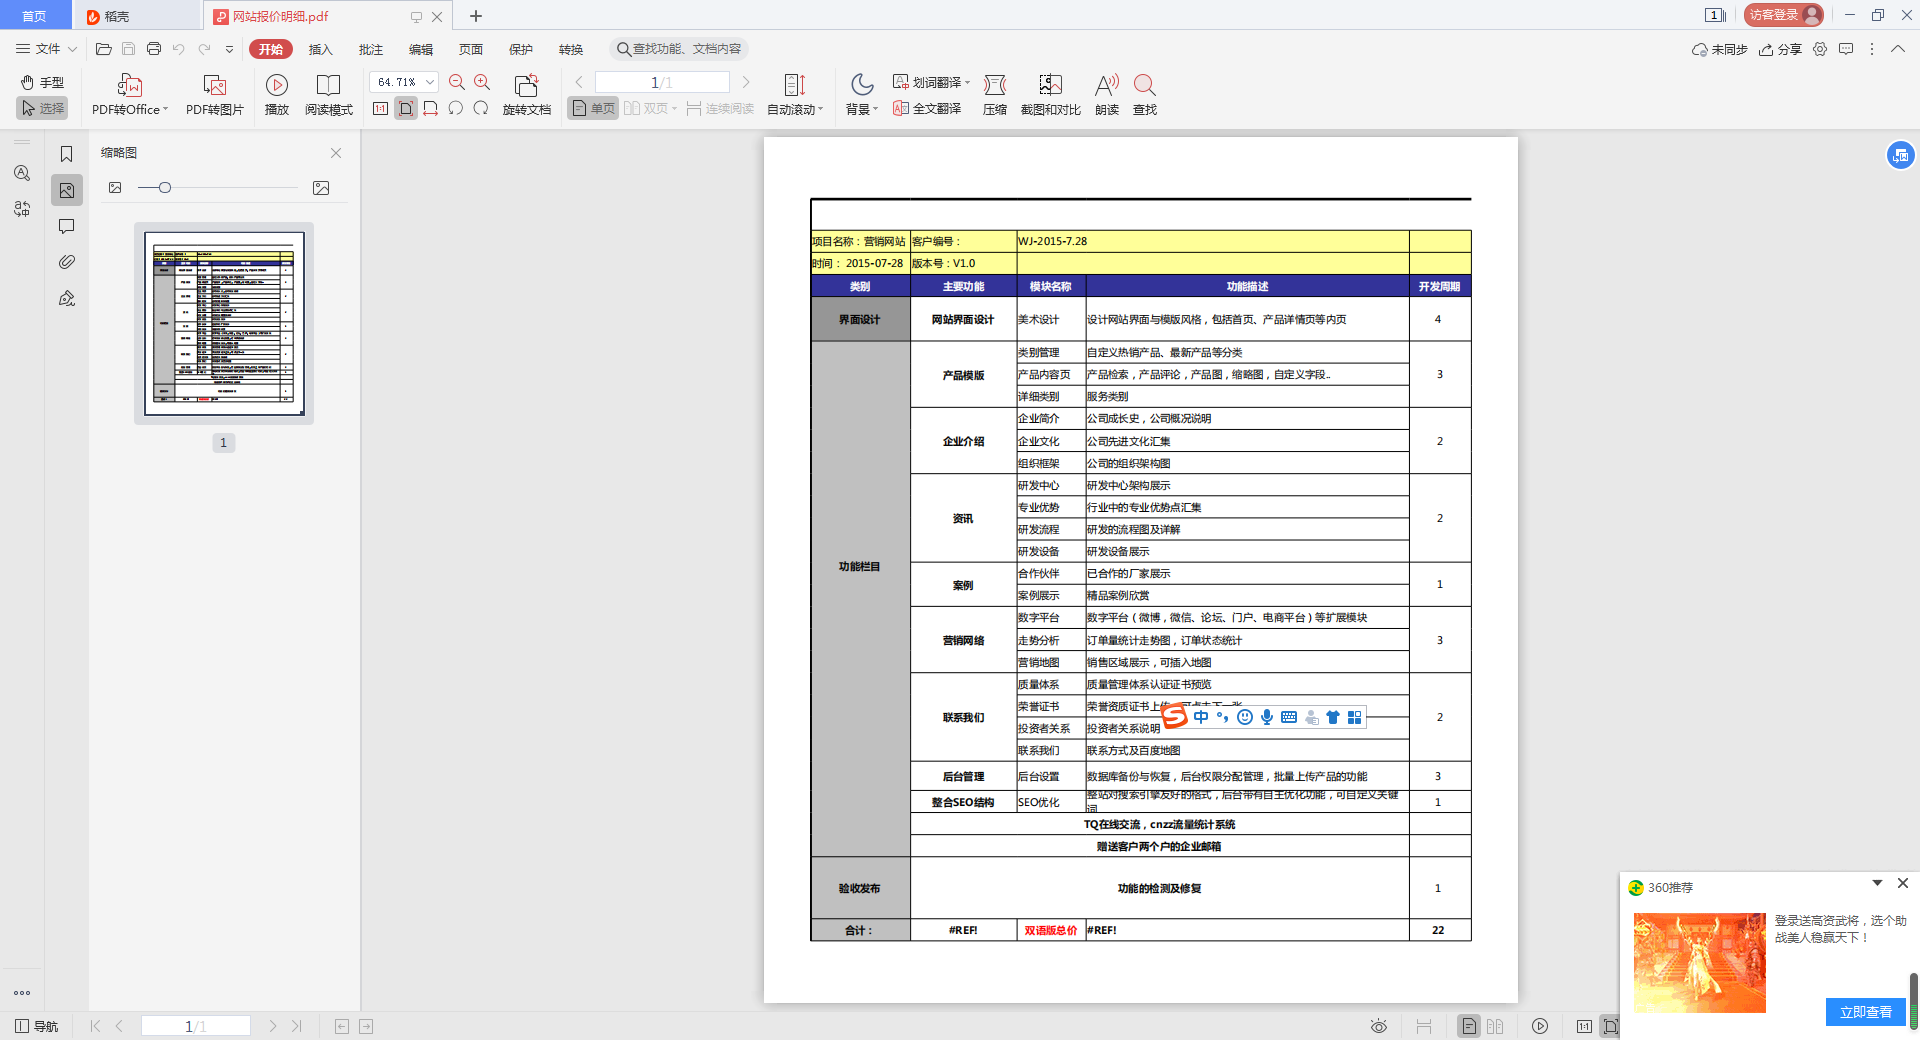Switch to the 保护 ribbon tab
The height and width of the screenshot is (1040, 1920).
[x=520, y=49]
